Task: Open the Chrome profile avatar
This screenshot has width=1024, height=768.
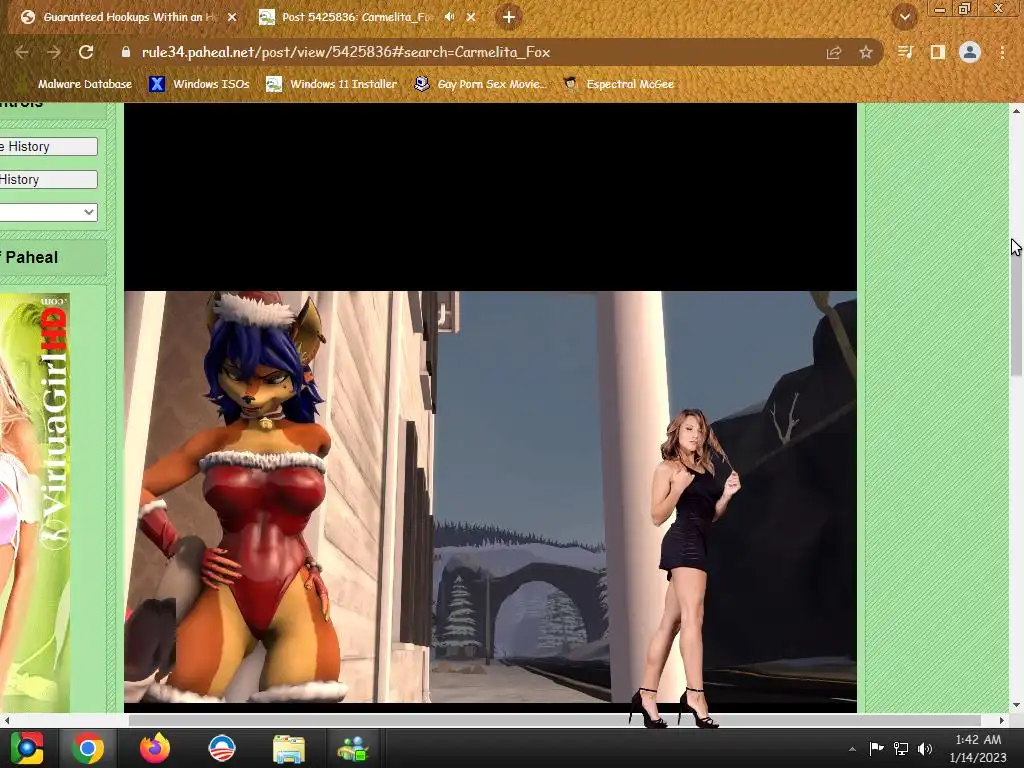Action: [x=970, y=52]
